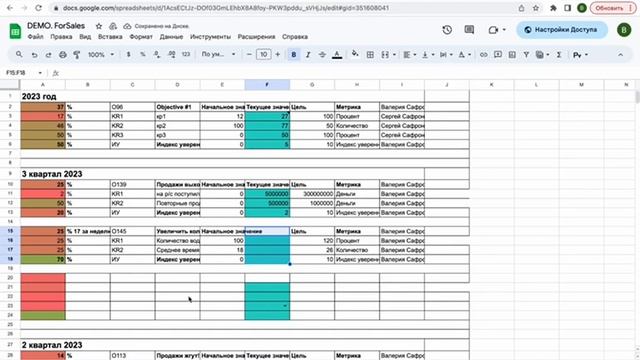The height and width of the screenshot is (360, 640).
Task: Star the DEMO. ForSales document
Action: [x=99, y=26]
